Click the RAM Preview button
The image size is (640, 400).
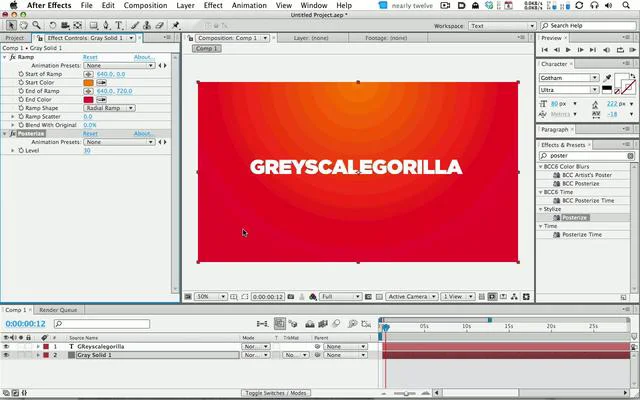click(632, 50)
